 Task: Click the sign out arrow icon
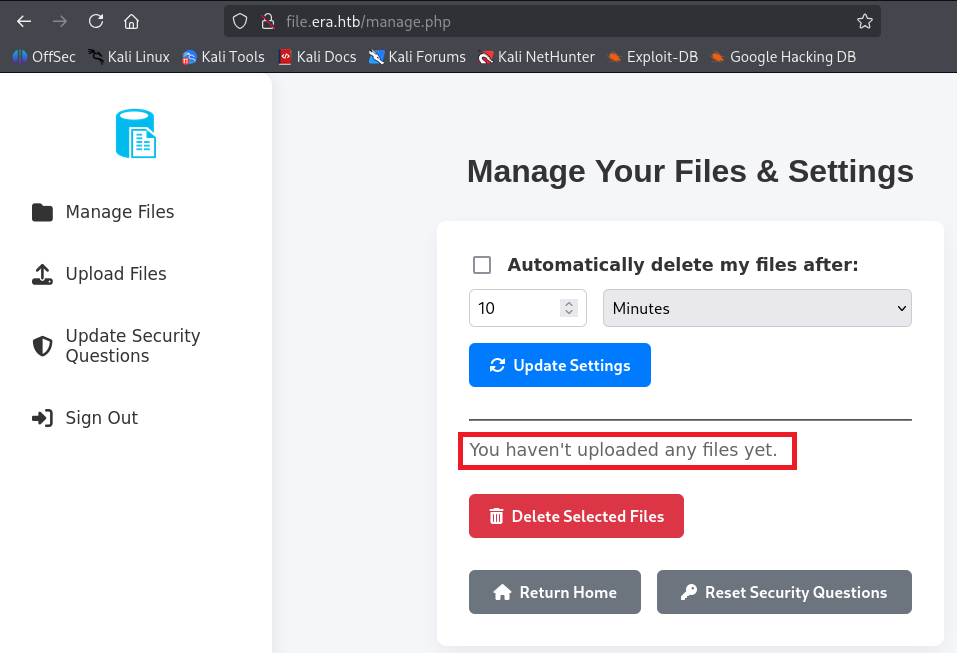(x=42, y=418)
